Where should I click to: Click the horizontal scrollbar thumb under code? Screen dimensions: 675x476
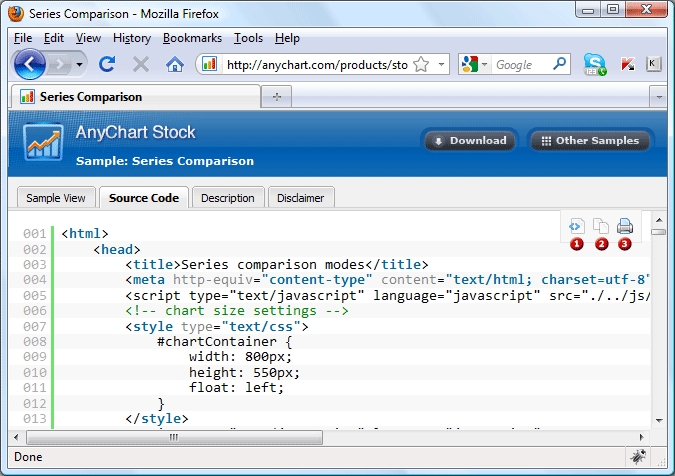tap(174, 437)
